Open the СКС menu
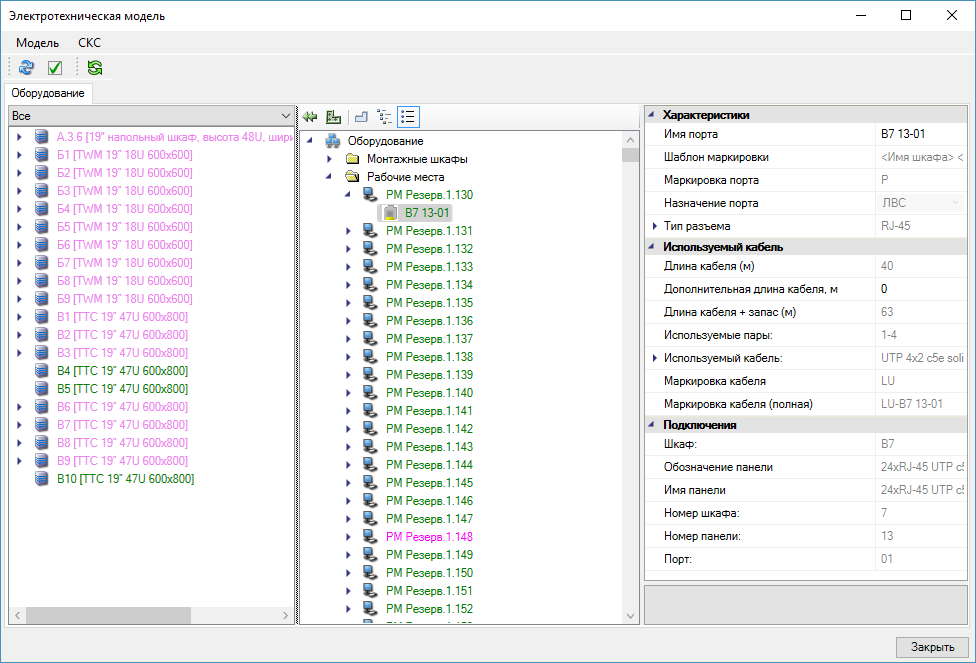The height and width of the screenshot is (663, 976). (x=89, y=43)
